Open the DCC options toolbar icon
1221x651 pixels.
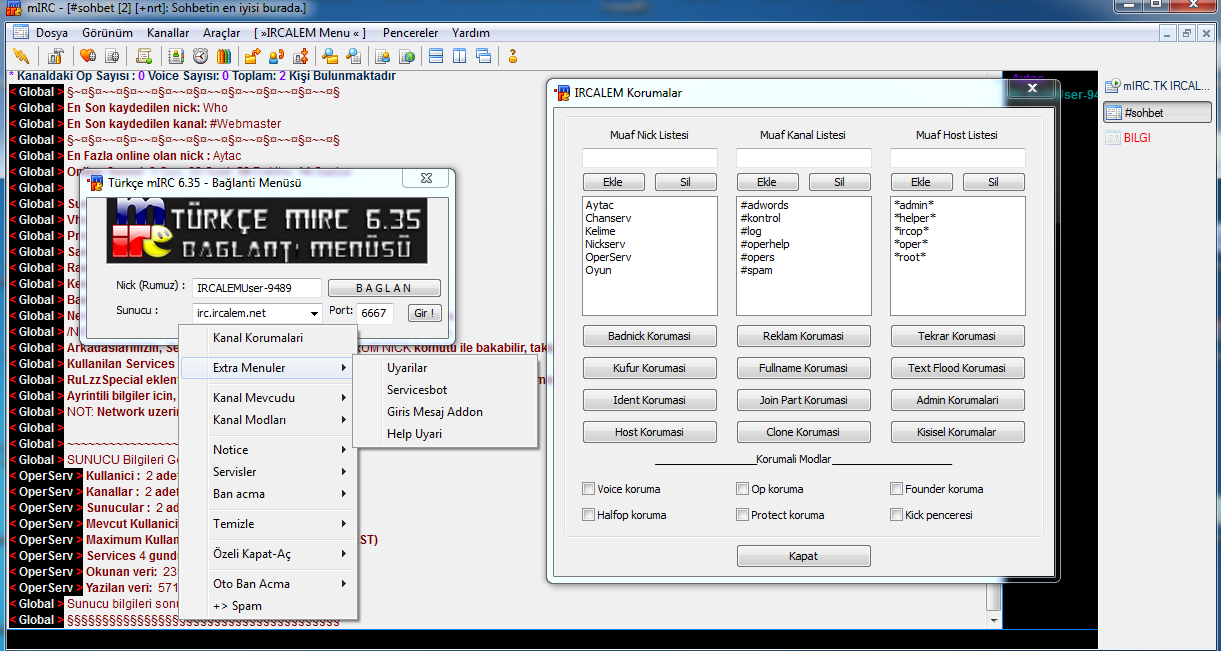coord(301,56)
